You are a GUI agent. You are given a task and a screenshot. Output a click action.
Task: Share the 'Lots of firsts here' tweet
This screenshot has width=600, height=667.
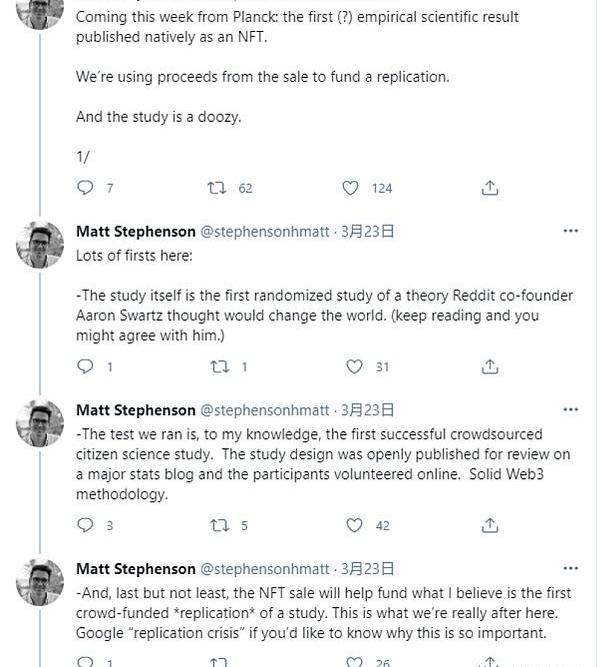[x=489, y=367]
